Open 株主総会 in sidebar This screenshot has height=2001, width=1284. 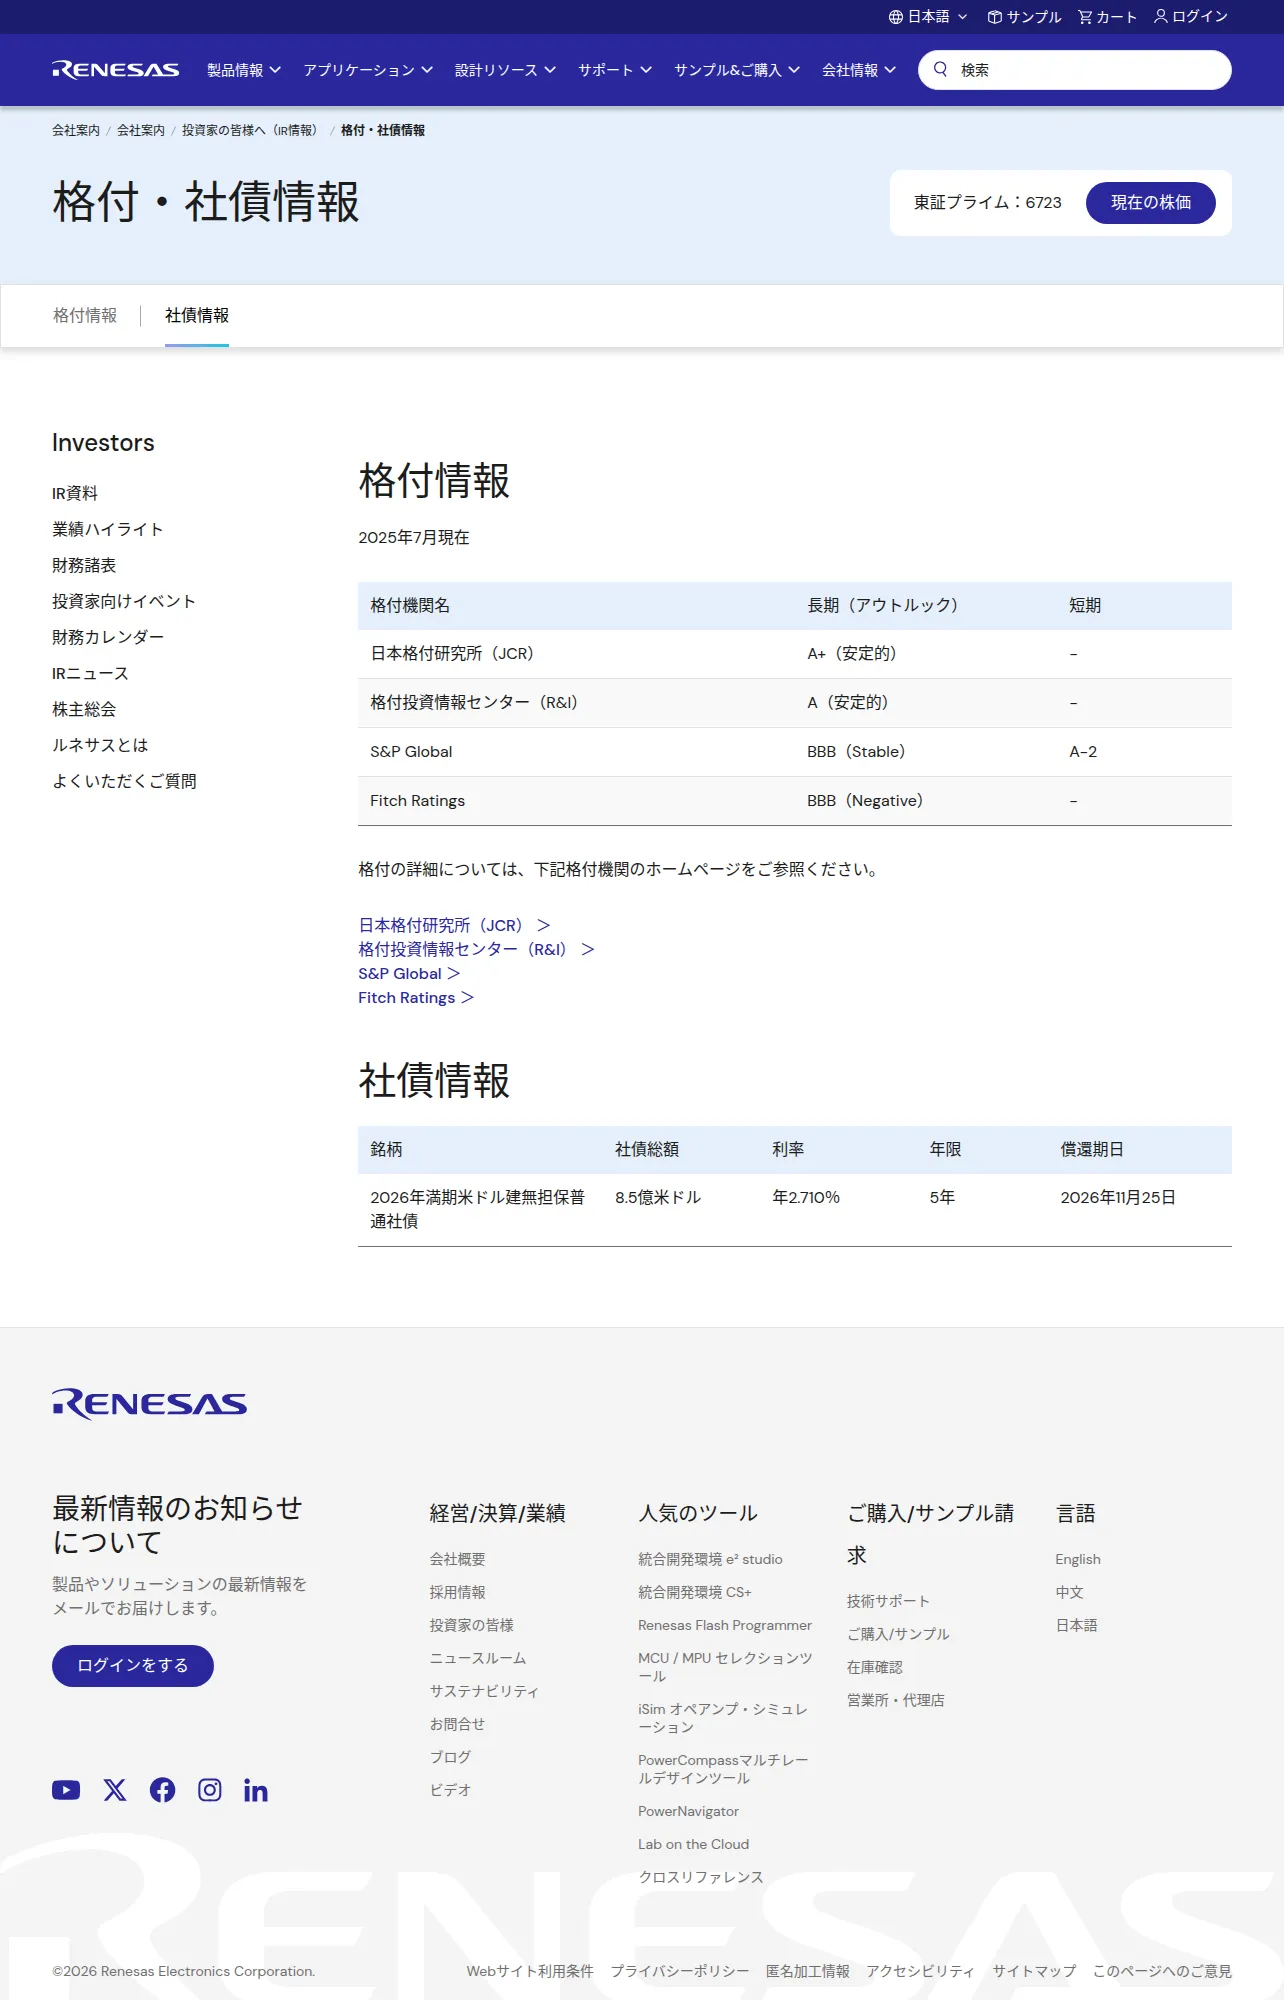pos(84,709)
